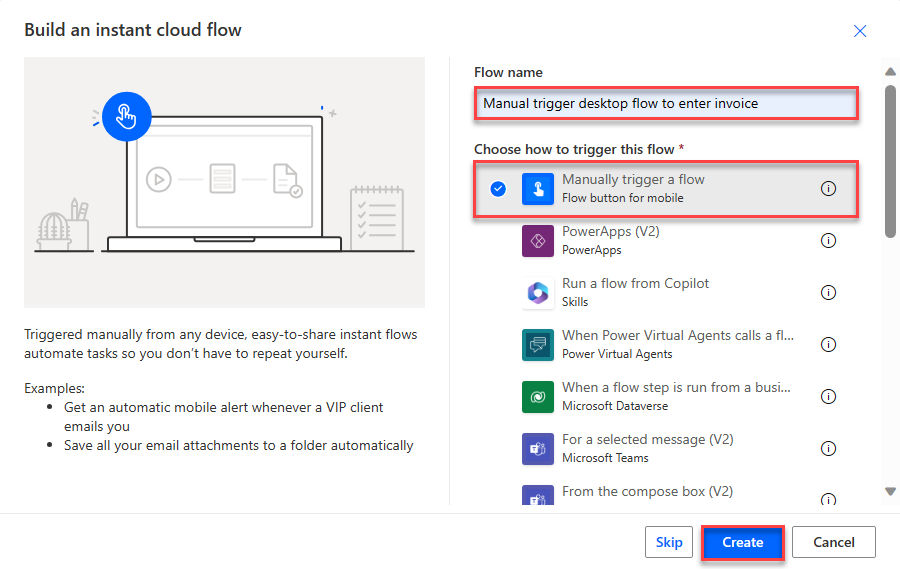900x569 pixels.
Task: Click the trigger list scroll down arrow
Action: click(890, 491)
